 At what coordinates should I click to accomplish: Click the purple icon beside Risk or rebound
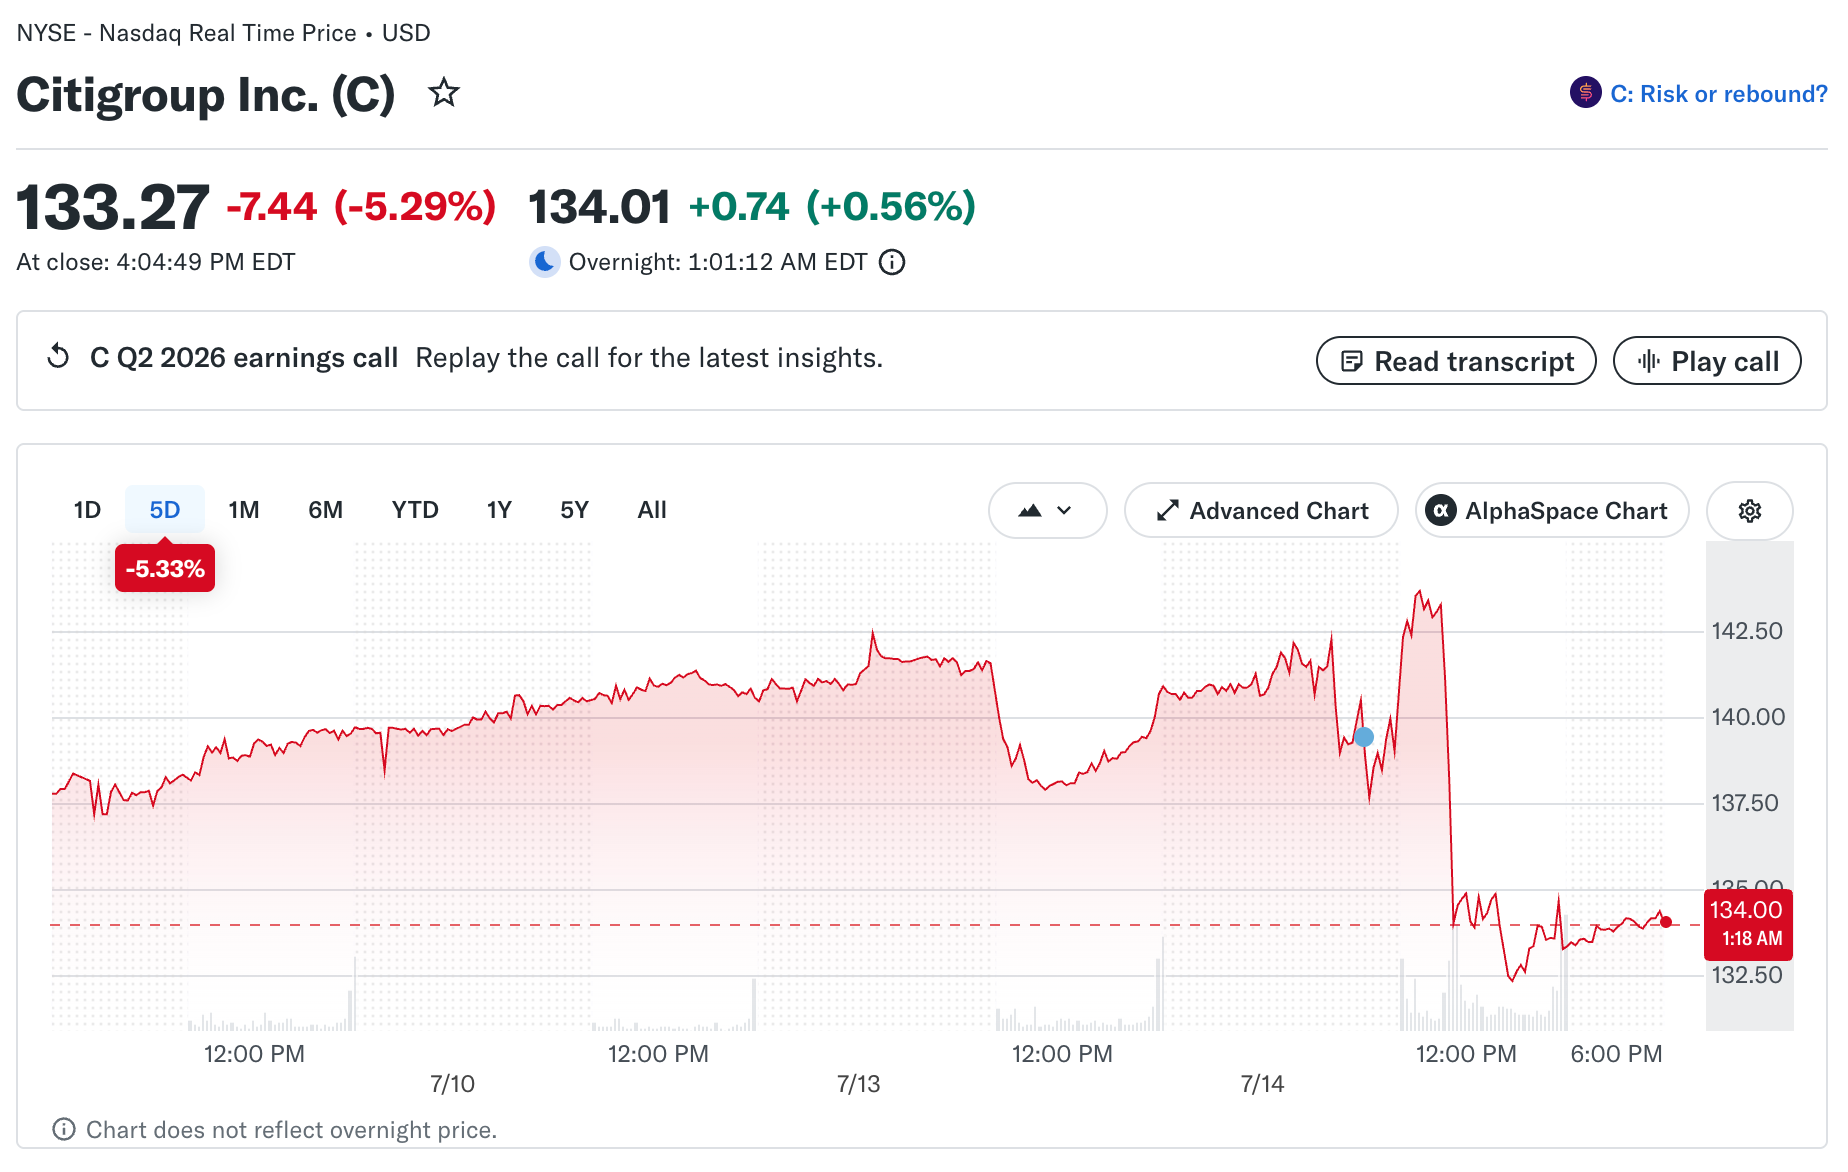(1585, 93)
